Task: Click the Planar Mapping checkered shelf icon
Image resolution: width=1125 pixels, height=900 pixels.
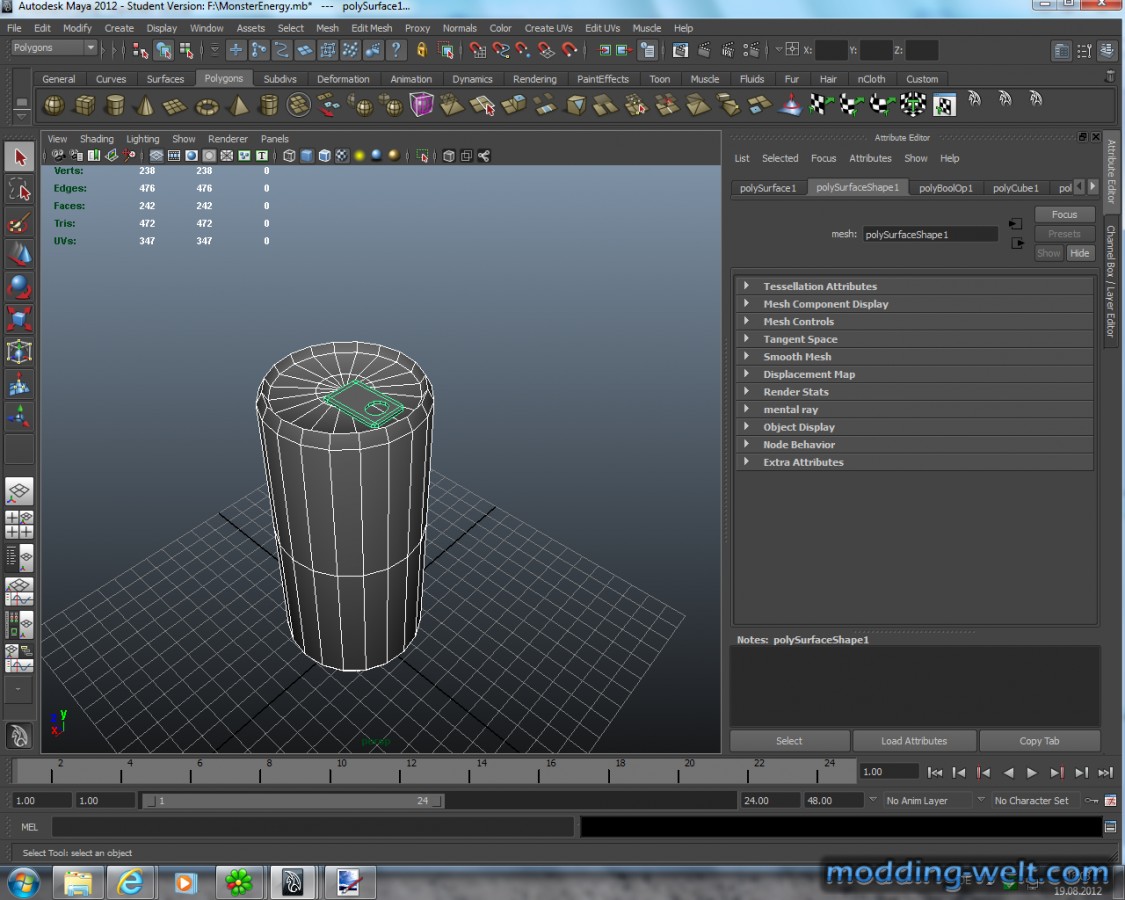Action: [820, 105]
